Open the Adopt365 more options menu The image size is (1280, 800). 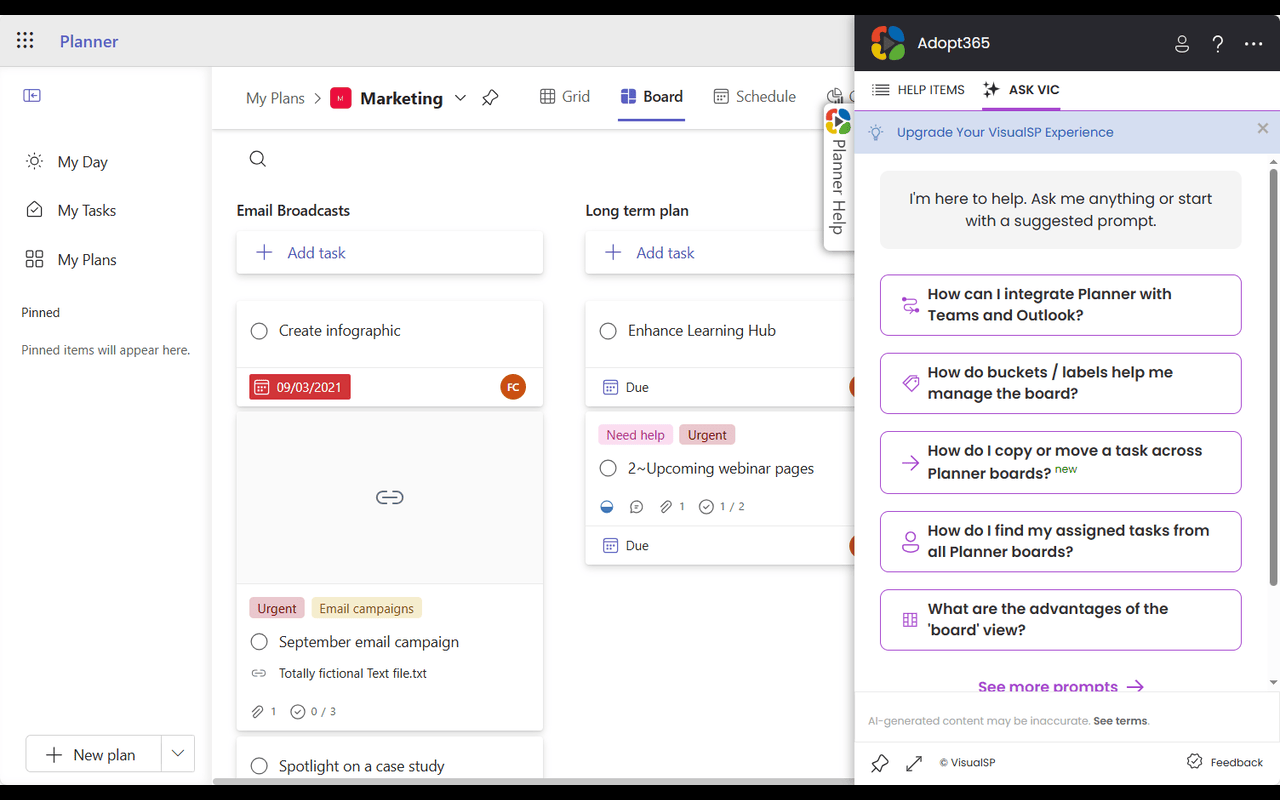(x=1254, y=44)
